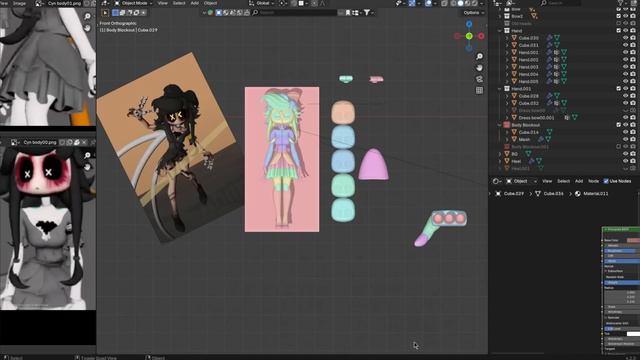Switch to rendered viewport shading
The height and width of the screenshot is (360, 640).
(x=474, y=3)
